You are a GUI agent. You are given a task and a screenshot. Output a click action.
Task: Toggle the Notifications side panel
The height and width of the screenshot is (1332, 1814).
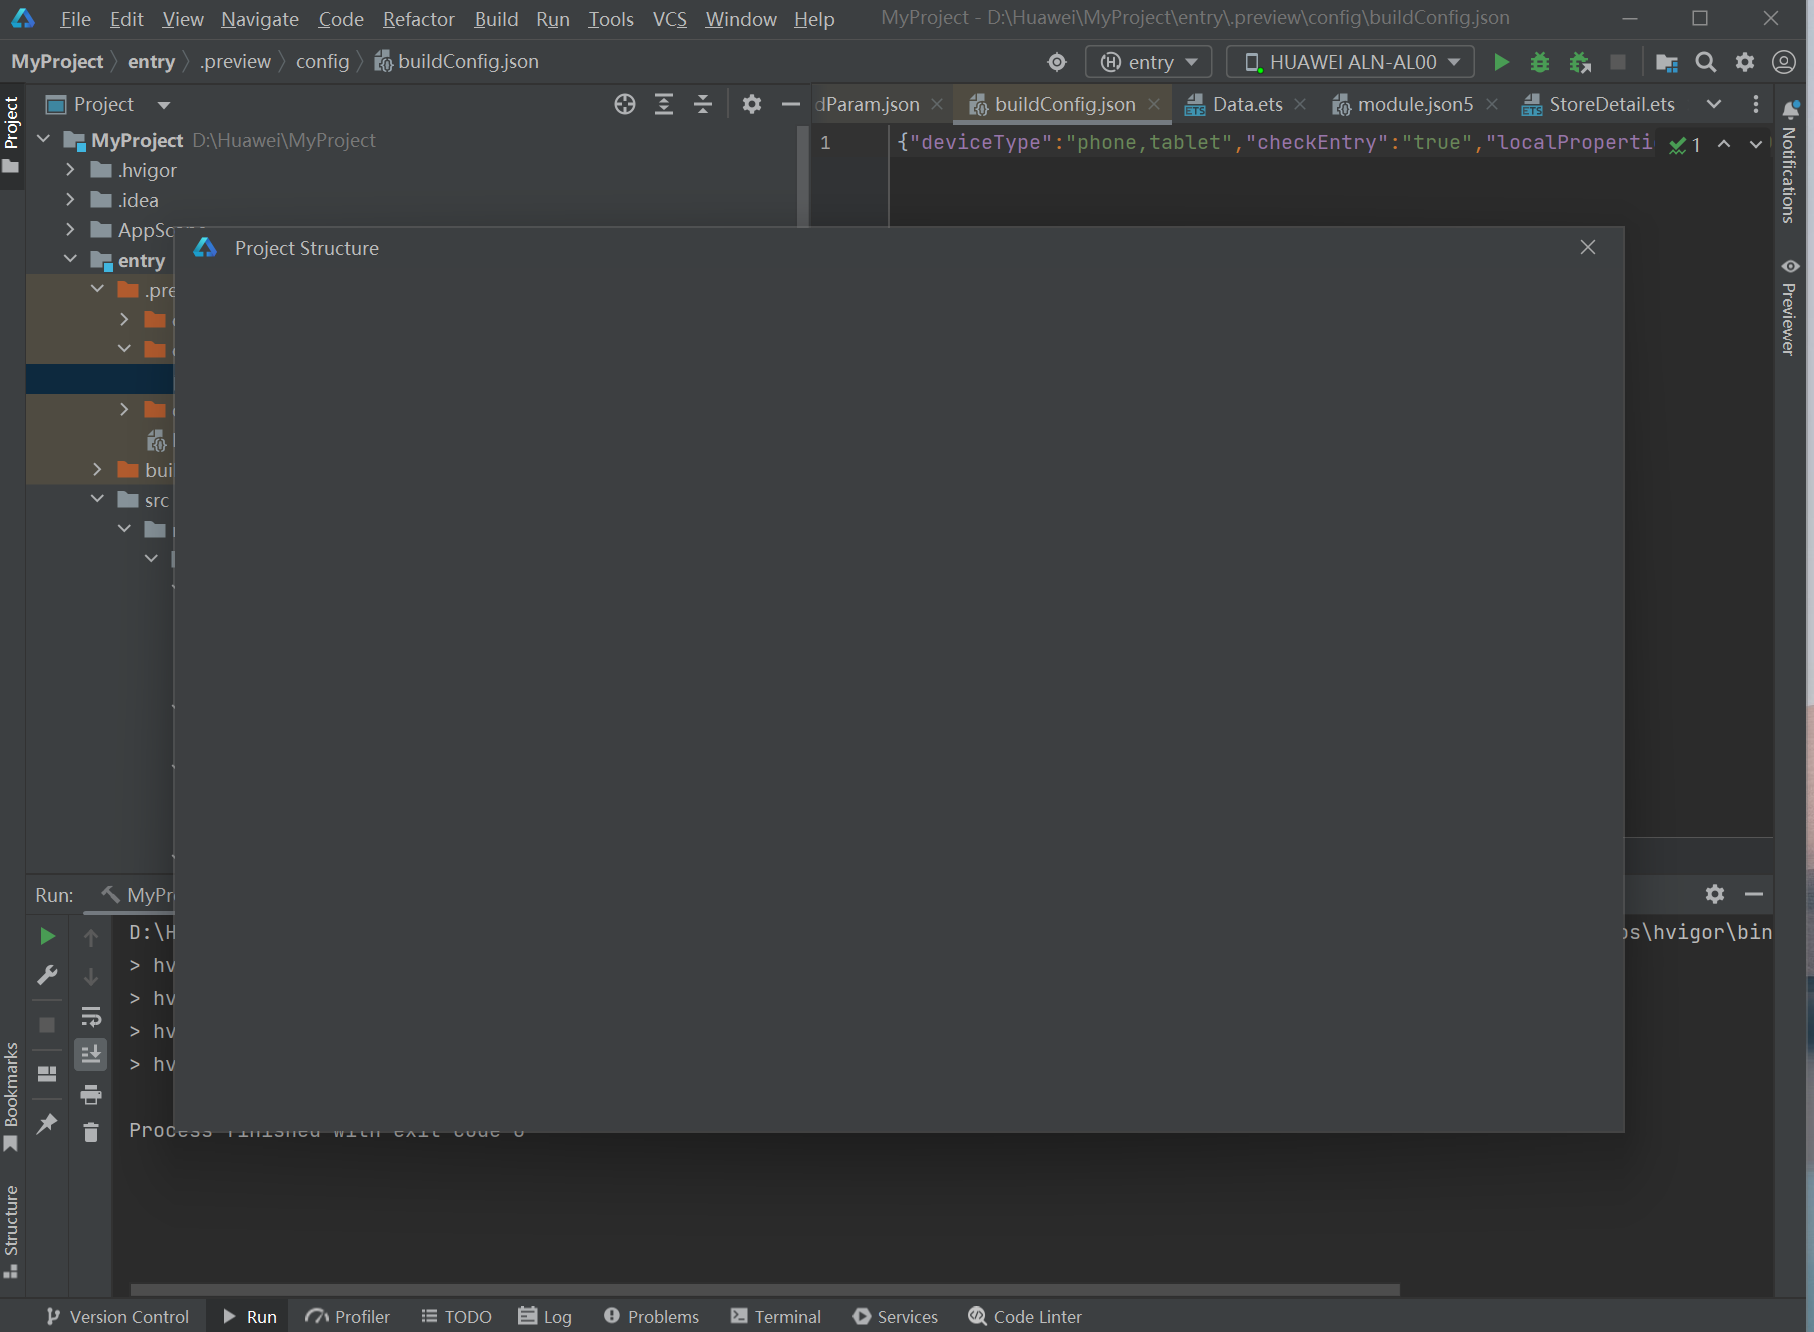click(1790, 162)
